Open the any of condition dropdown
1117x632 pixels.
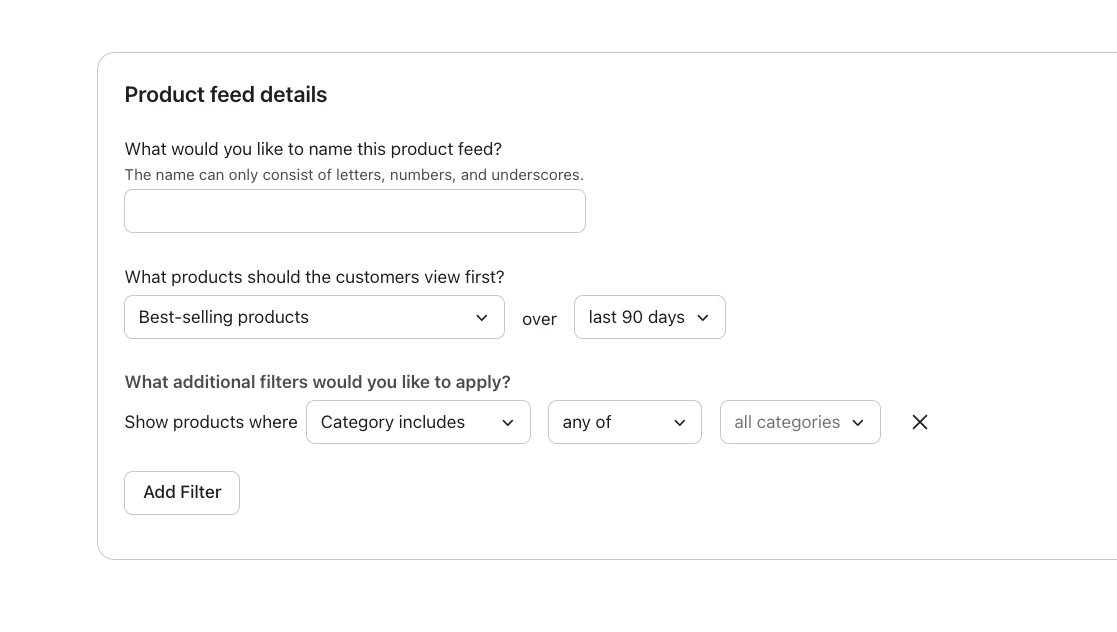coord(610,422)
